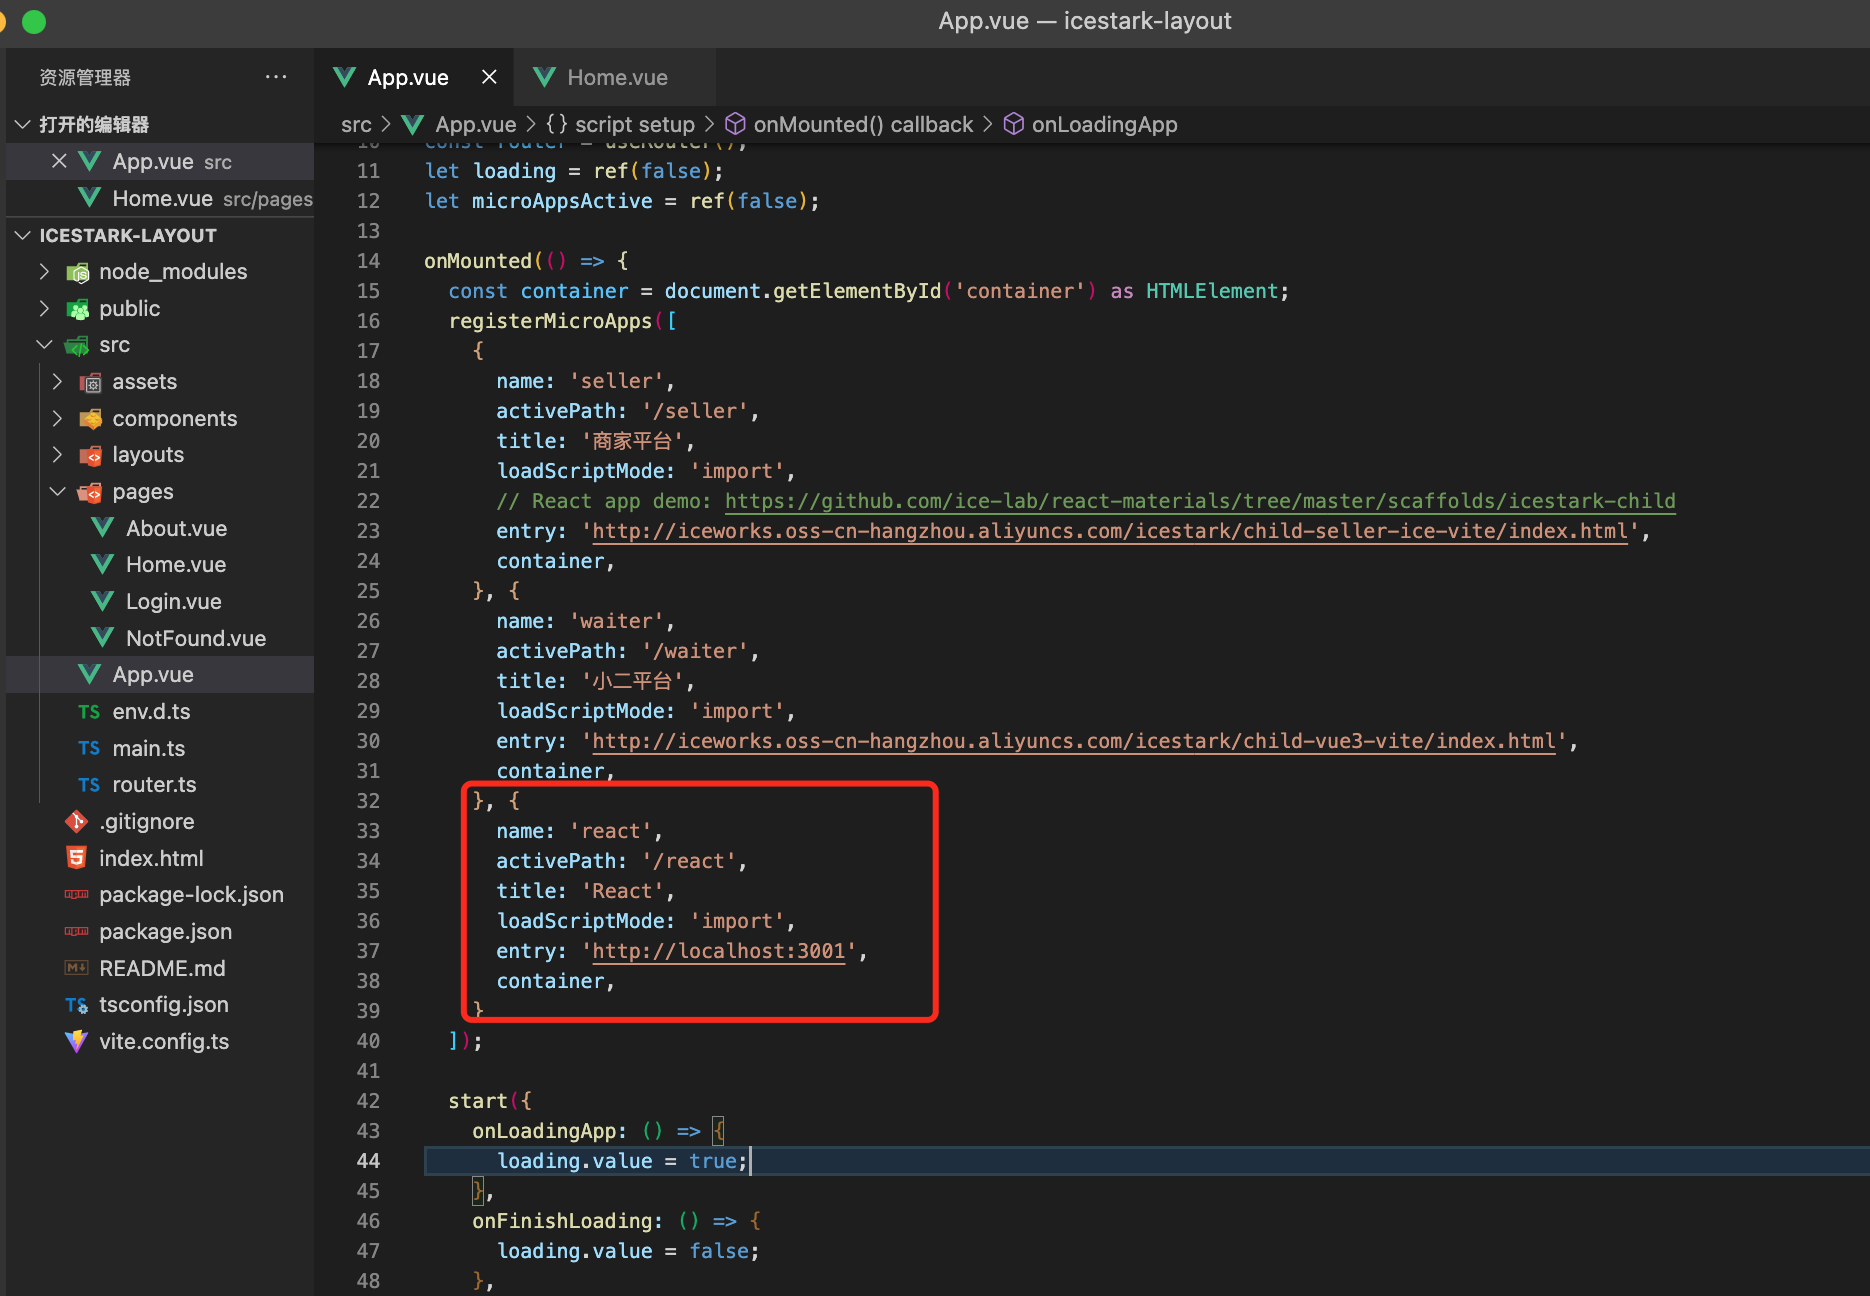This screenshot has width=1870, height=1296.
Task: Click src in the breadcrumb path
Action: [356, 124]
